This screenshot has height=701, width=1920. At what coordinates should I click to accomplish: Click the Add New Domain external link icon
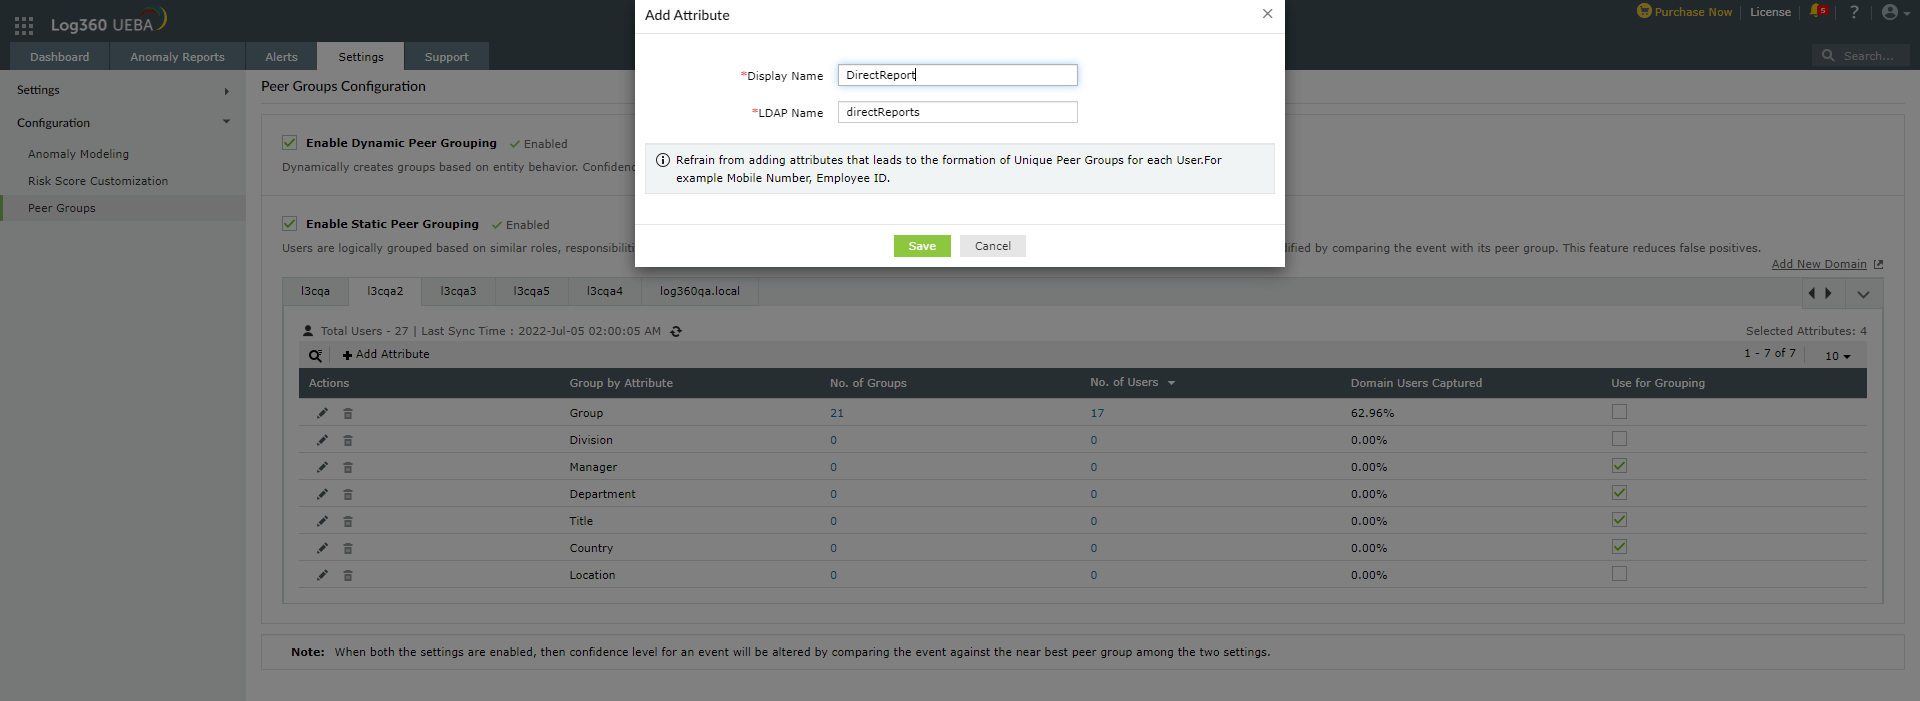(x=1878, y=264)
